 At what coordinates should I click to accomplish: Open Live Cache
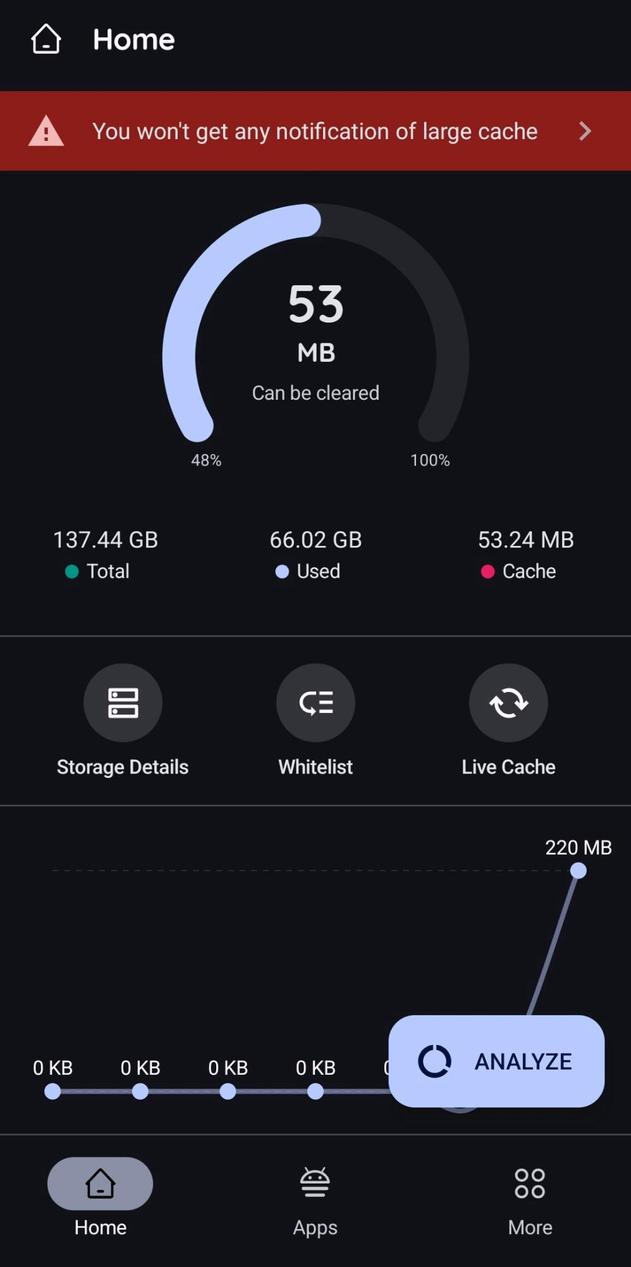(508, 702)
